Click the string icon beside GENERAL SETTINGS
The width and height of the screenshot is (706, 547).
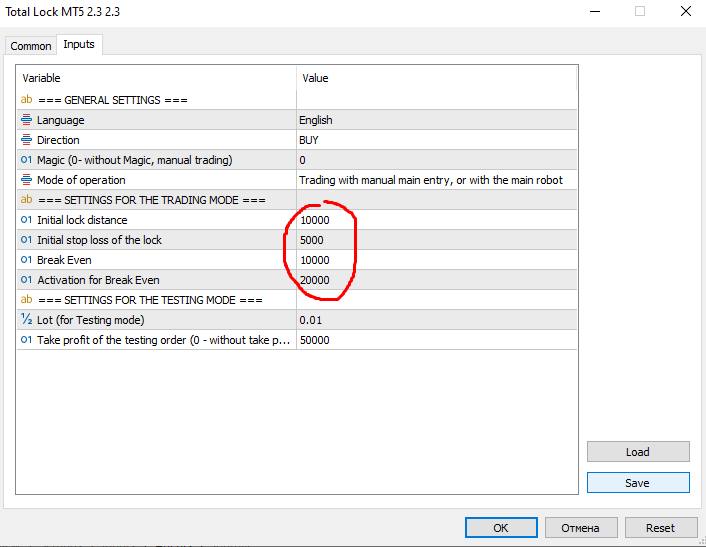27,99
